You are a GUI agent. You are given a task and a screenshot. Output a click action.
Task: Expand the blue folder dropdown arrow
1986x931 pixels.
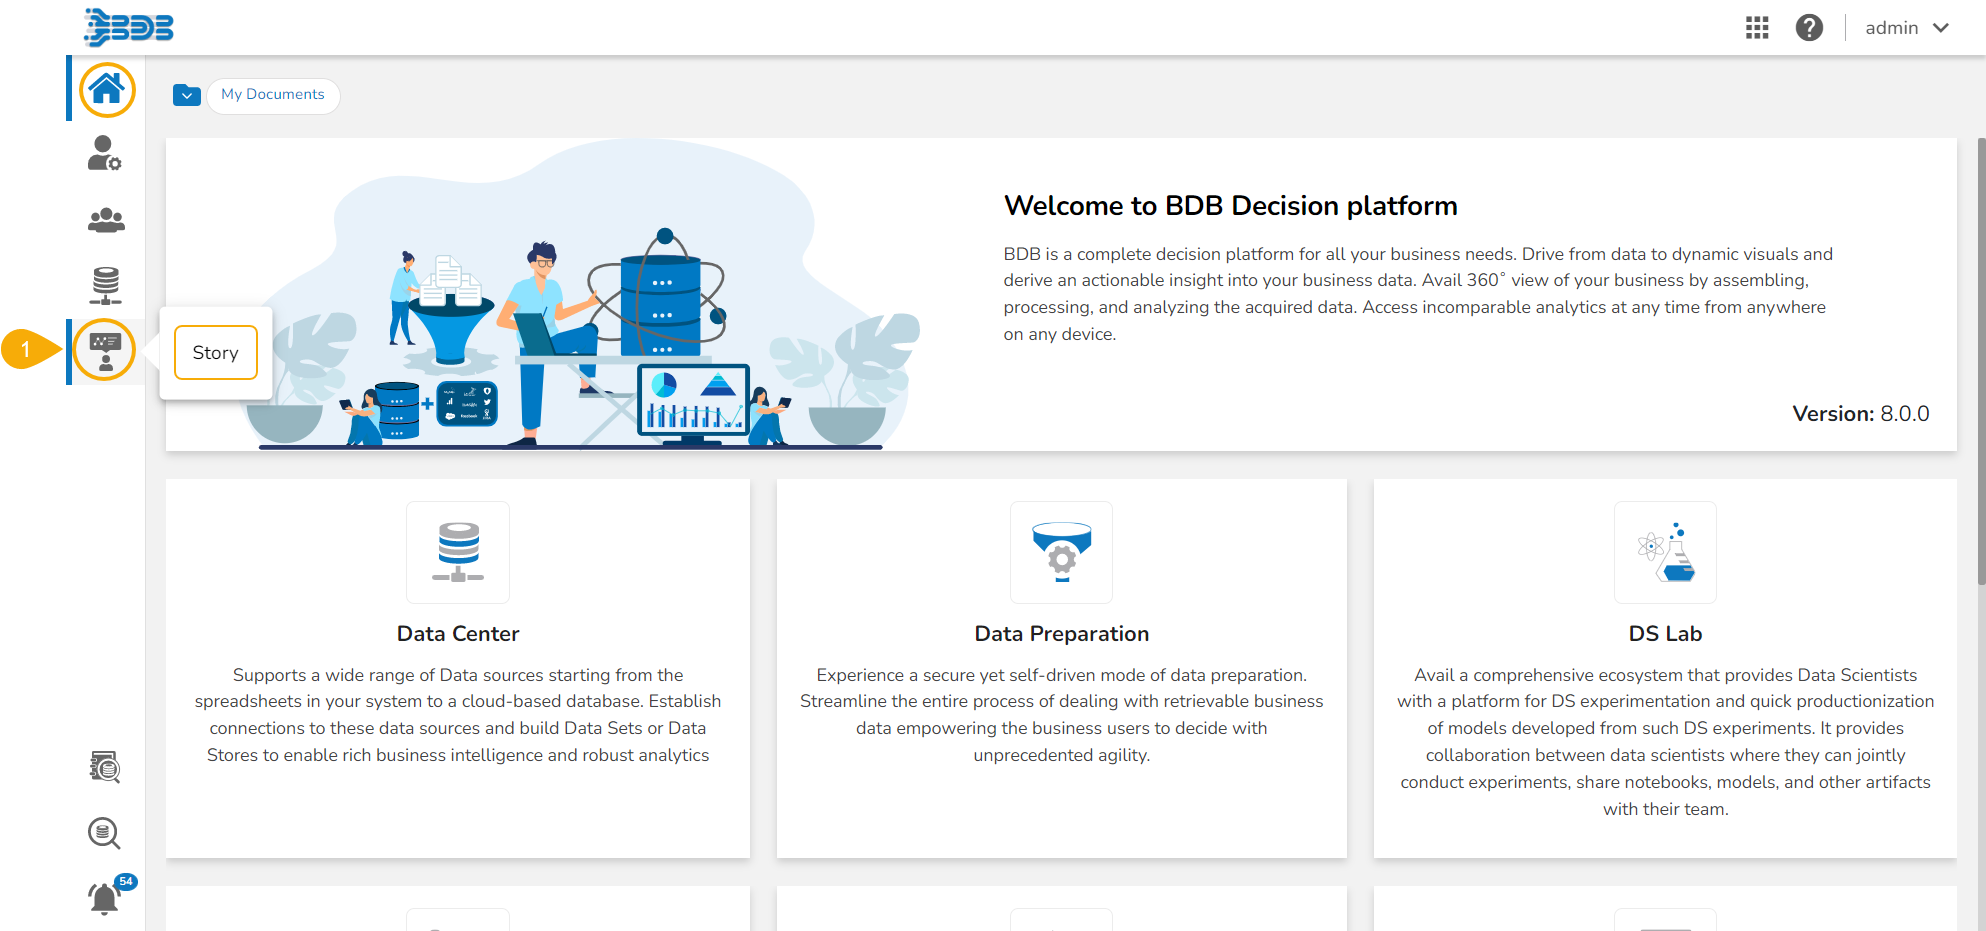(187, 95)
